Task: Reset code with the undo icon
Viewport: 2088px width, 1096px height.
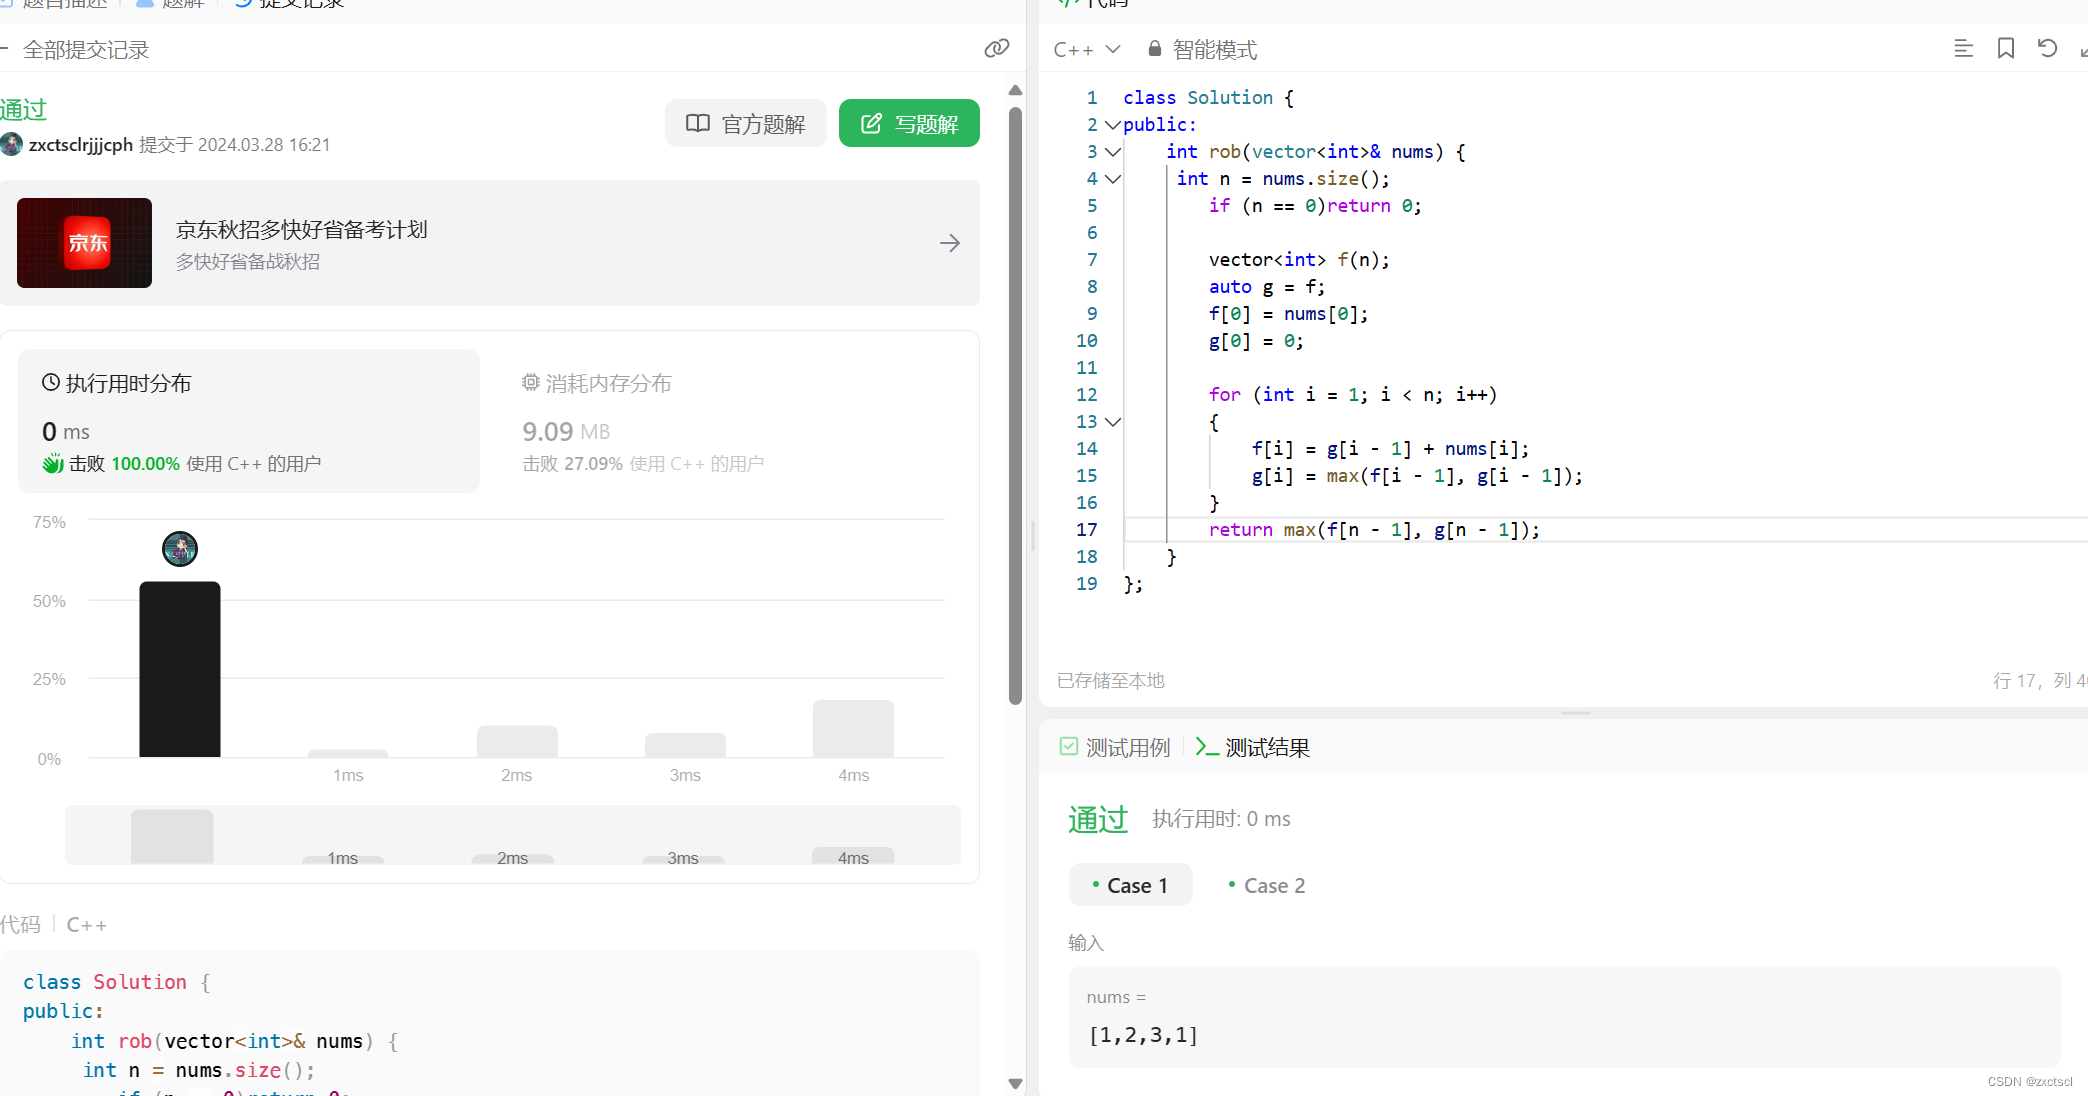Action: 2047,48
